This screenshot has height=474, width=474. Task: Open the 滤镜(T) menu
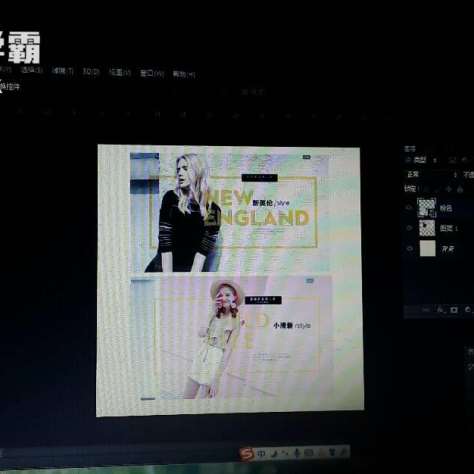pos(62,71)
